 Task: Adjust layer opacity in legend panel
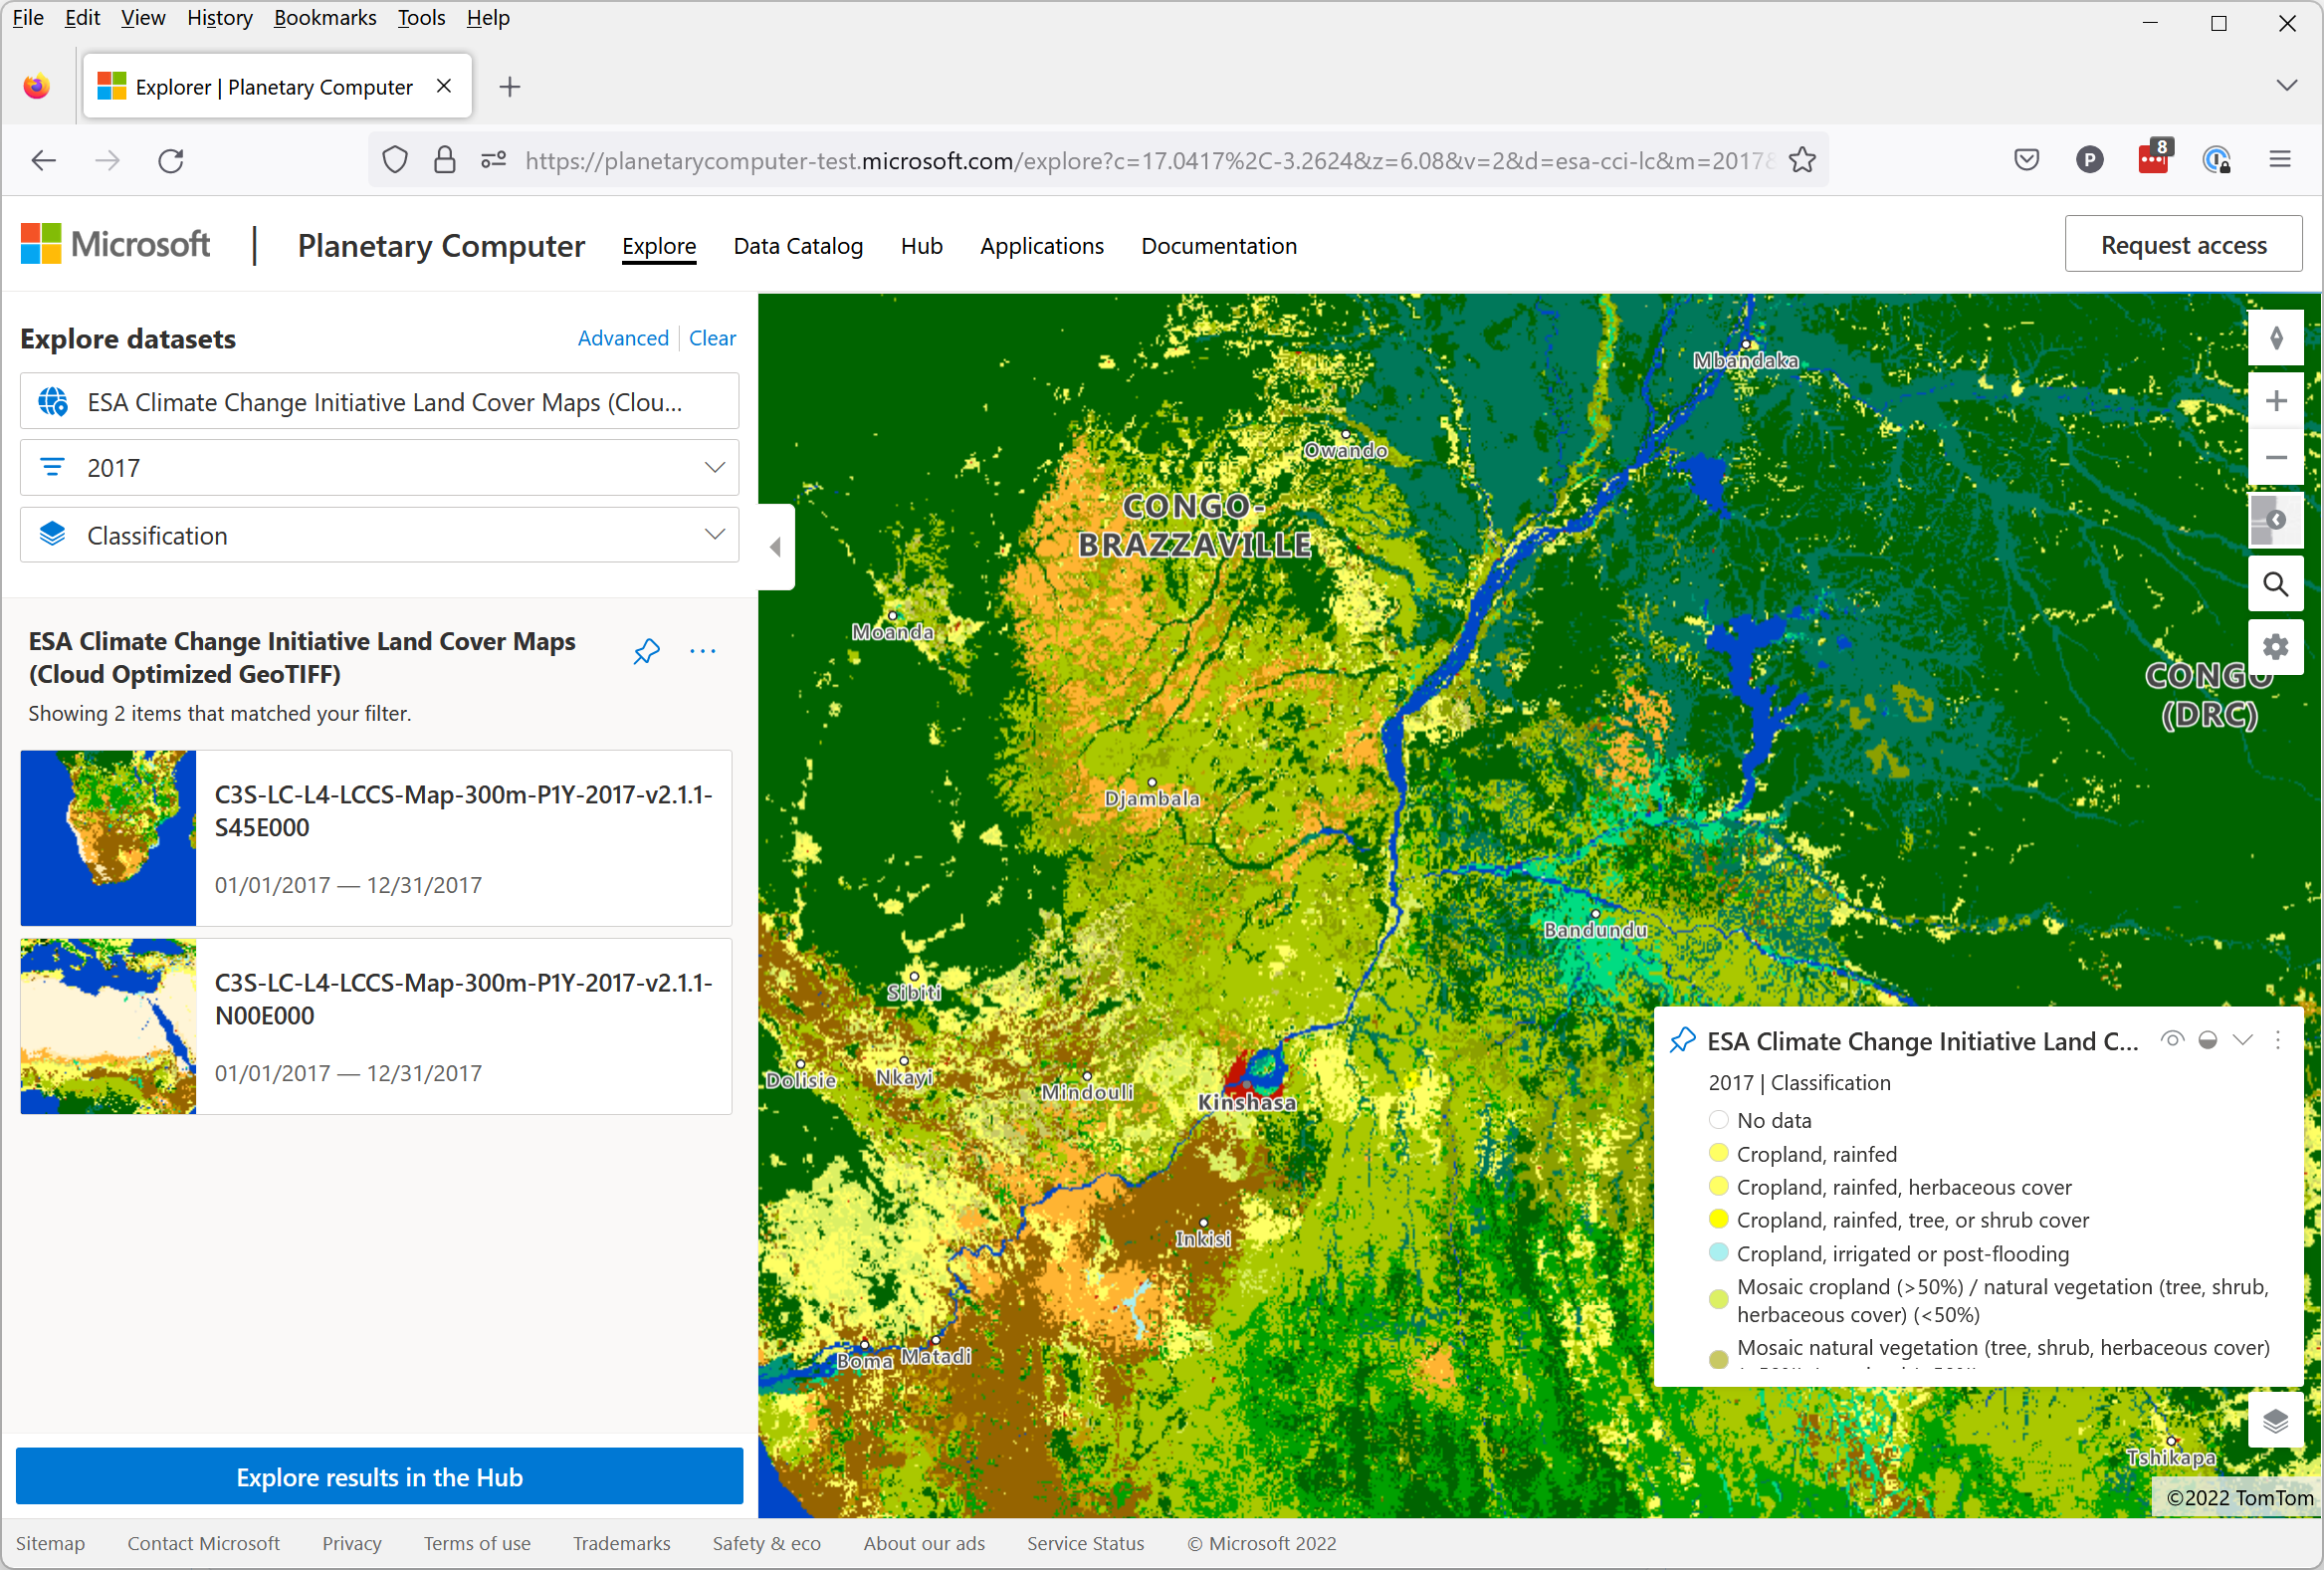point(2208,1040)
